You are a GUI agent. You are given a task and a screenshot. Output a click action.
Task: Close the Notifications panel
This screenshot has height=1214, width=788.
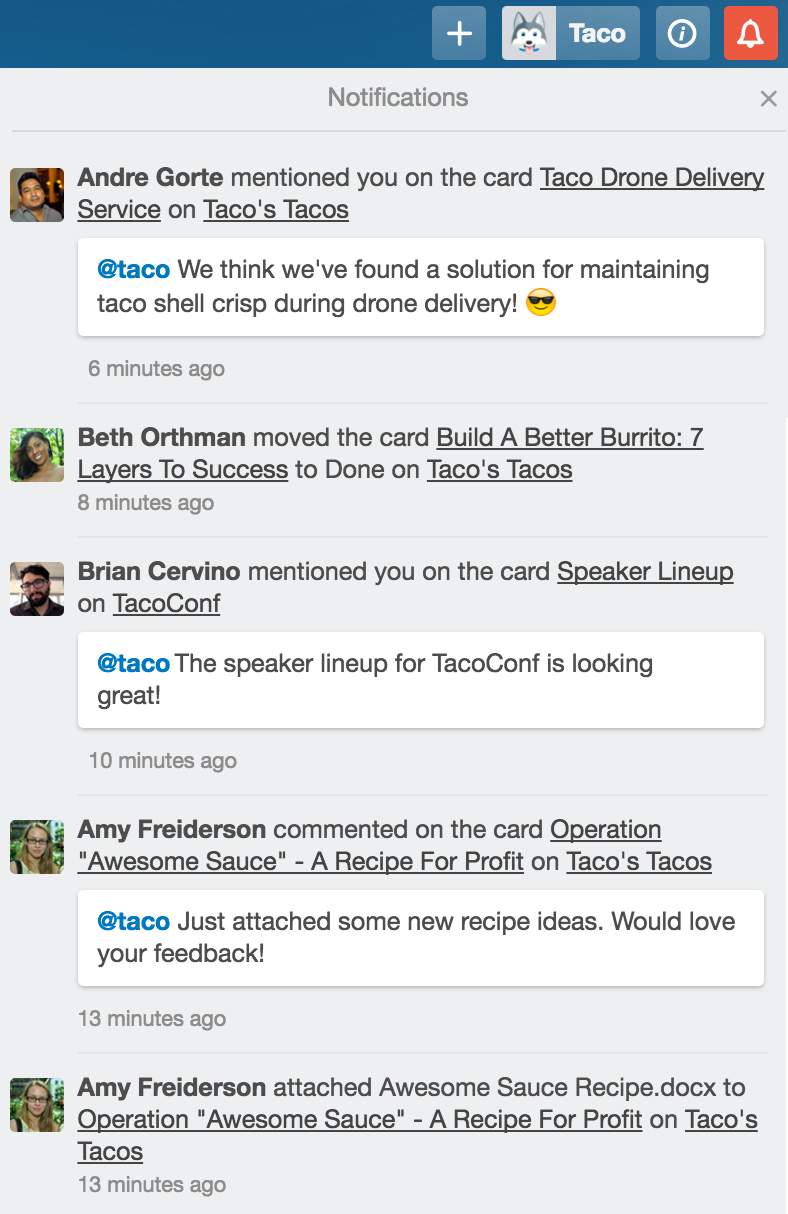click(768, 98)
